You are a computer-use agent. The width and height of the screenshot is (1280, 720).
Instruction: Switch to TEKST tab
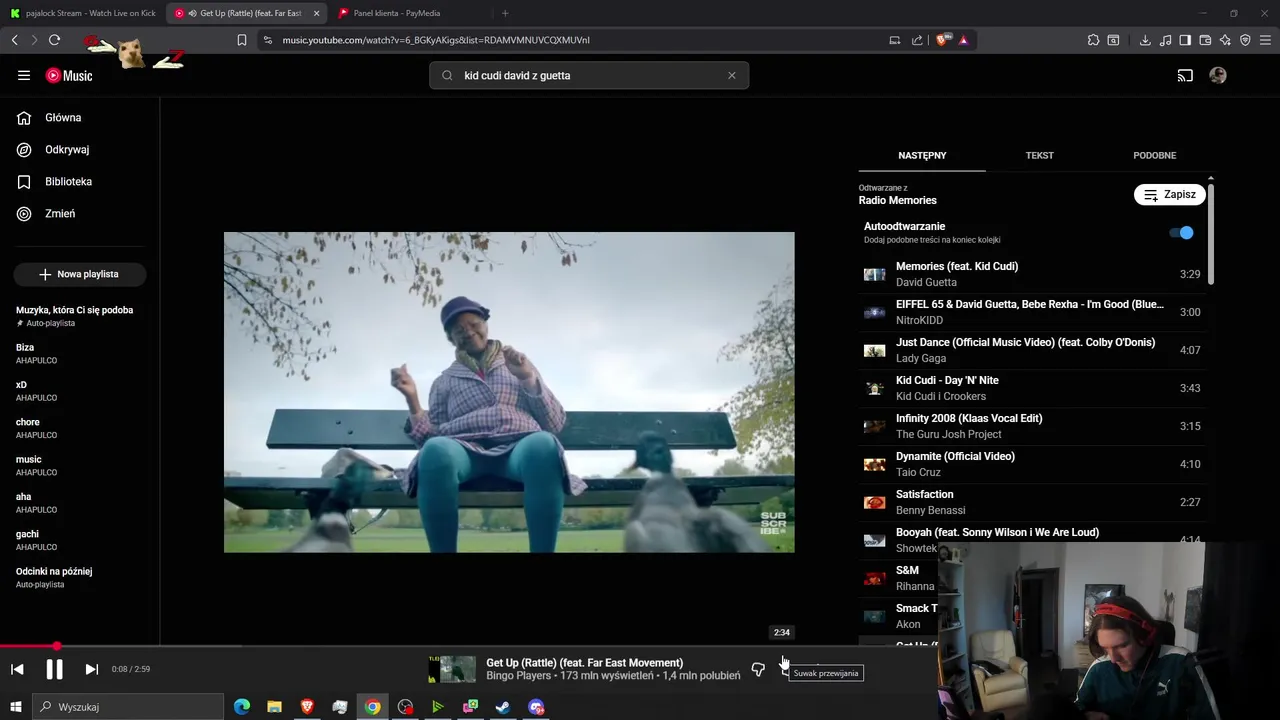pos(1039,155)
